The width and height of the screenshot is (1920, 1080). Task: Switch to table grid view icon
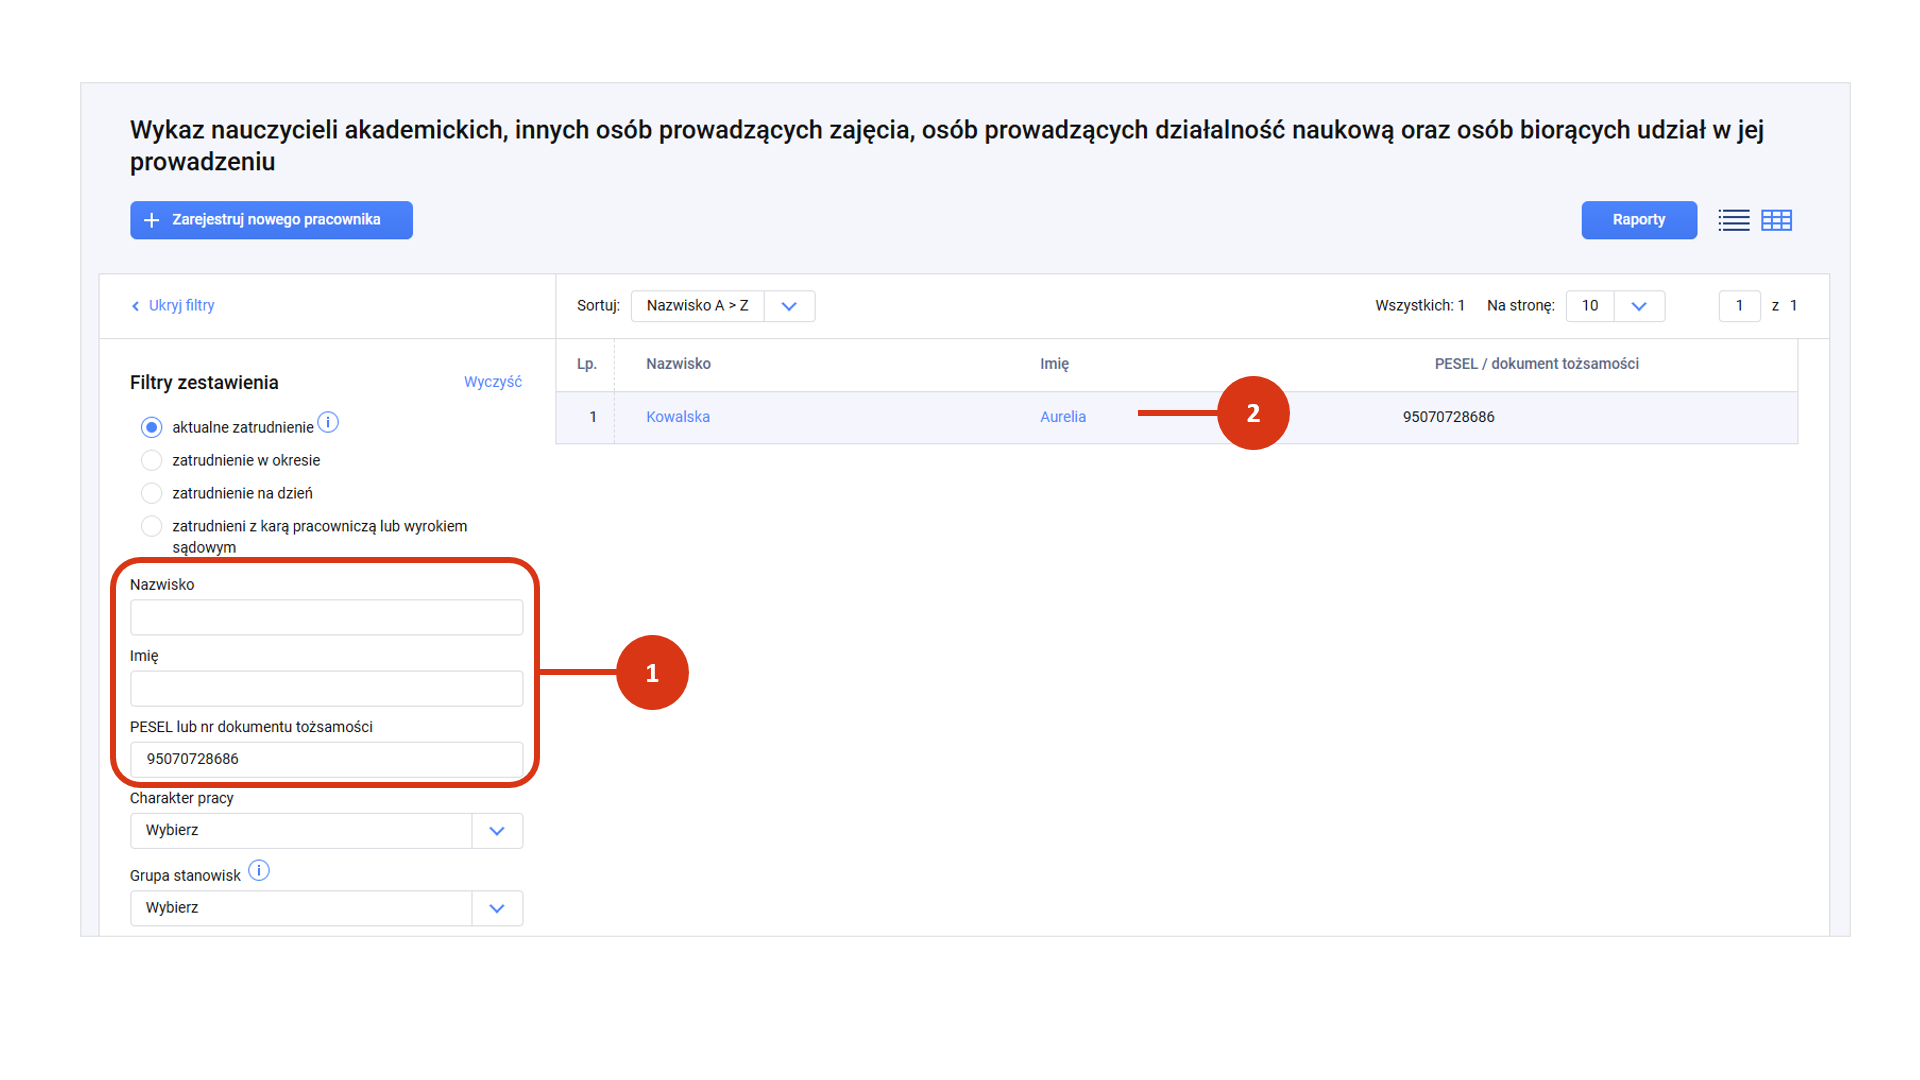tap(1776, 220)
